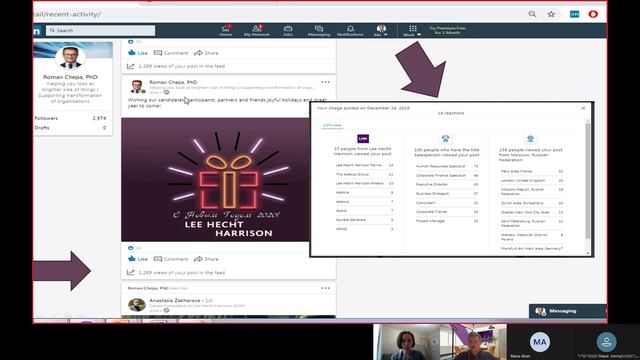Click the Drafts row in the sidebar

(70, 128)
